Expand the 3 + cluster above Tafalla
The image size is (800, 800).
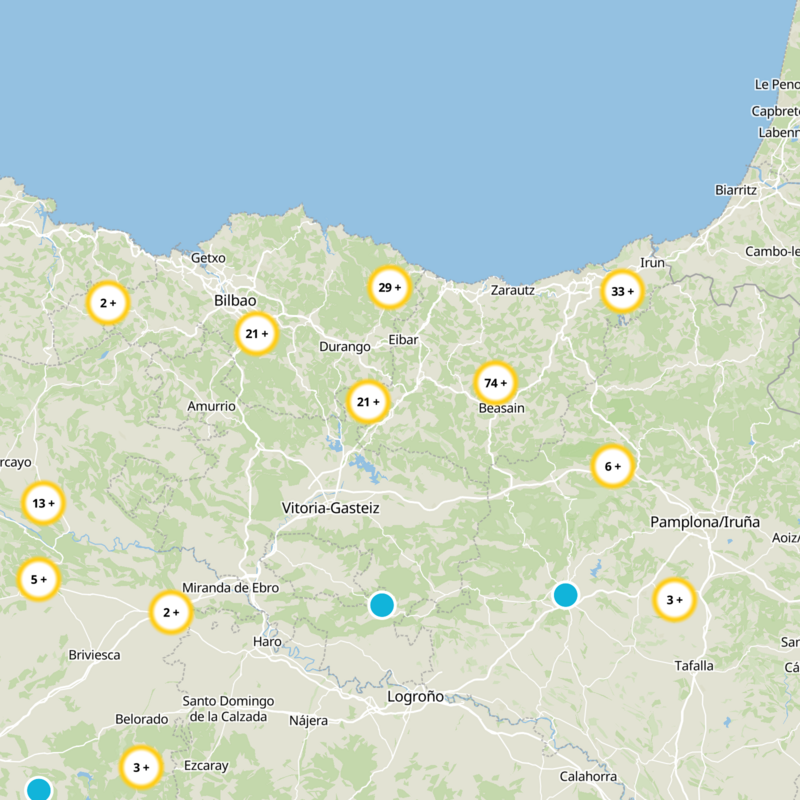[674, 600]
